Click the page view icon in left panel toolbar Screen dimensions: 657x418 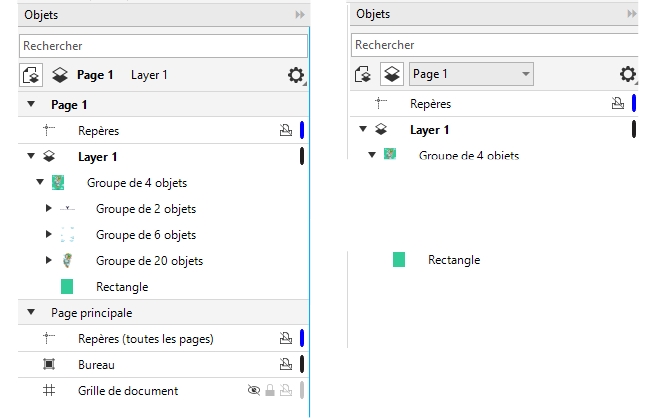click(x=30, y=75)
